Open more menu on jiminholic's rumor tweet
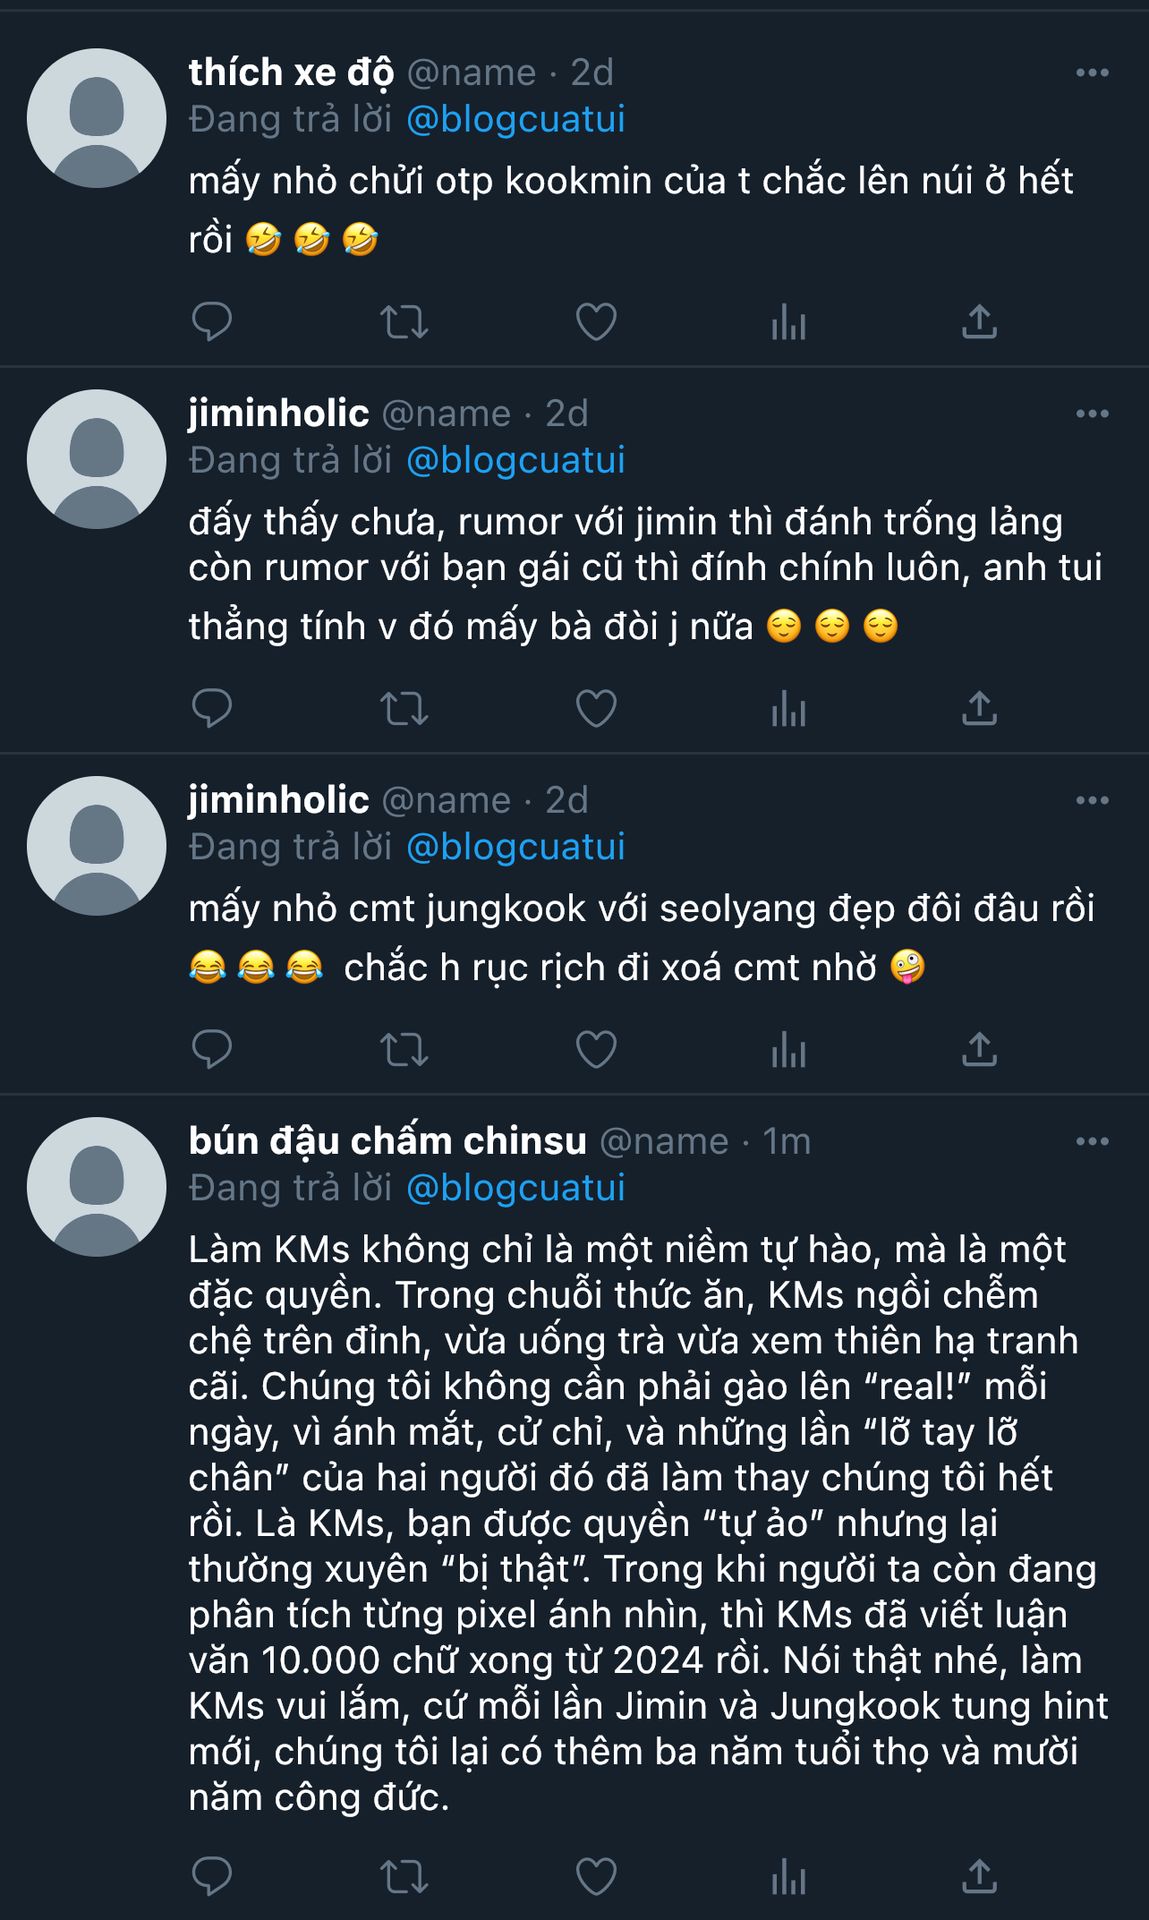Image resolution: width=1149 pixels, height=1920 pixels. coord(1092,414)
